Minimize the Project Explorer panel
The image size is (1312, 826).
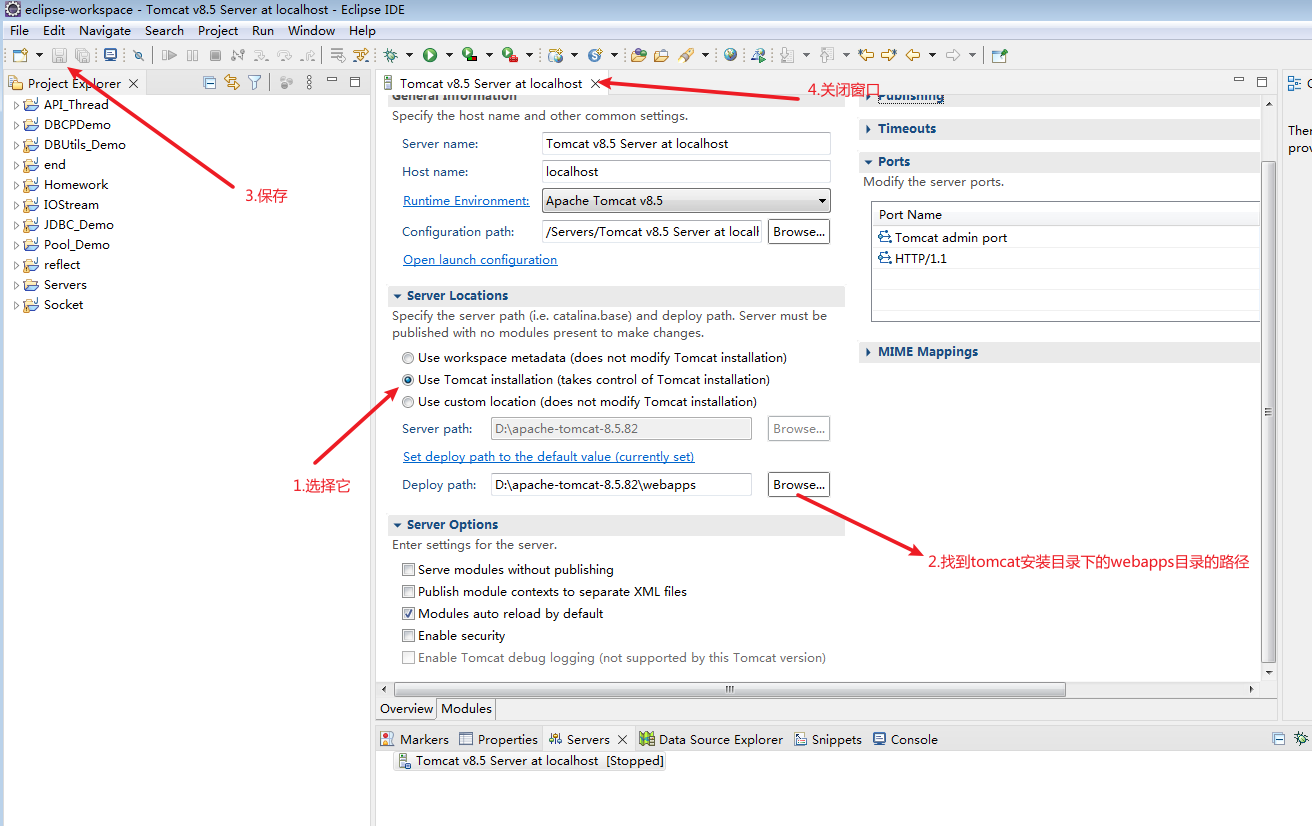pos(332,81)
